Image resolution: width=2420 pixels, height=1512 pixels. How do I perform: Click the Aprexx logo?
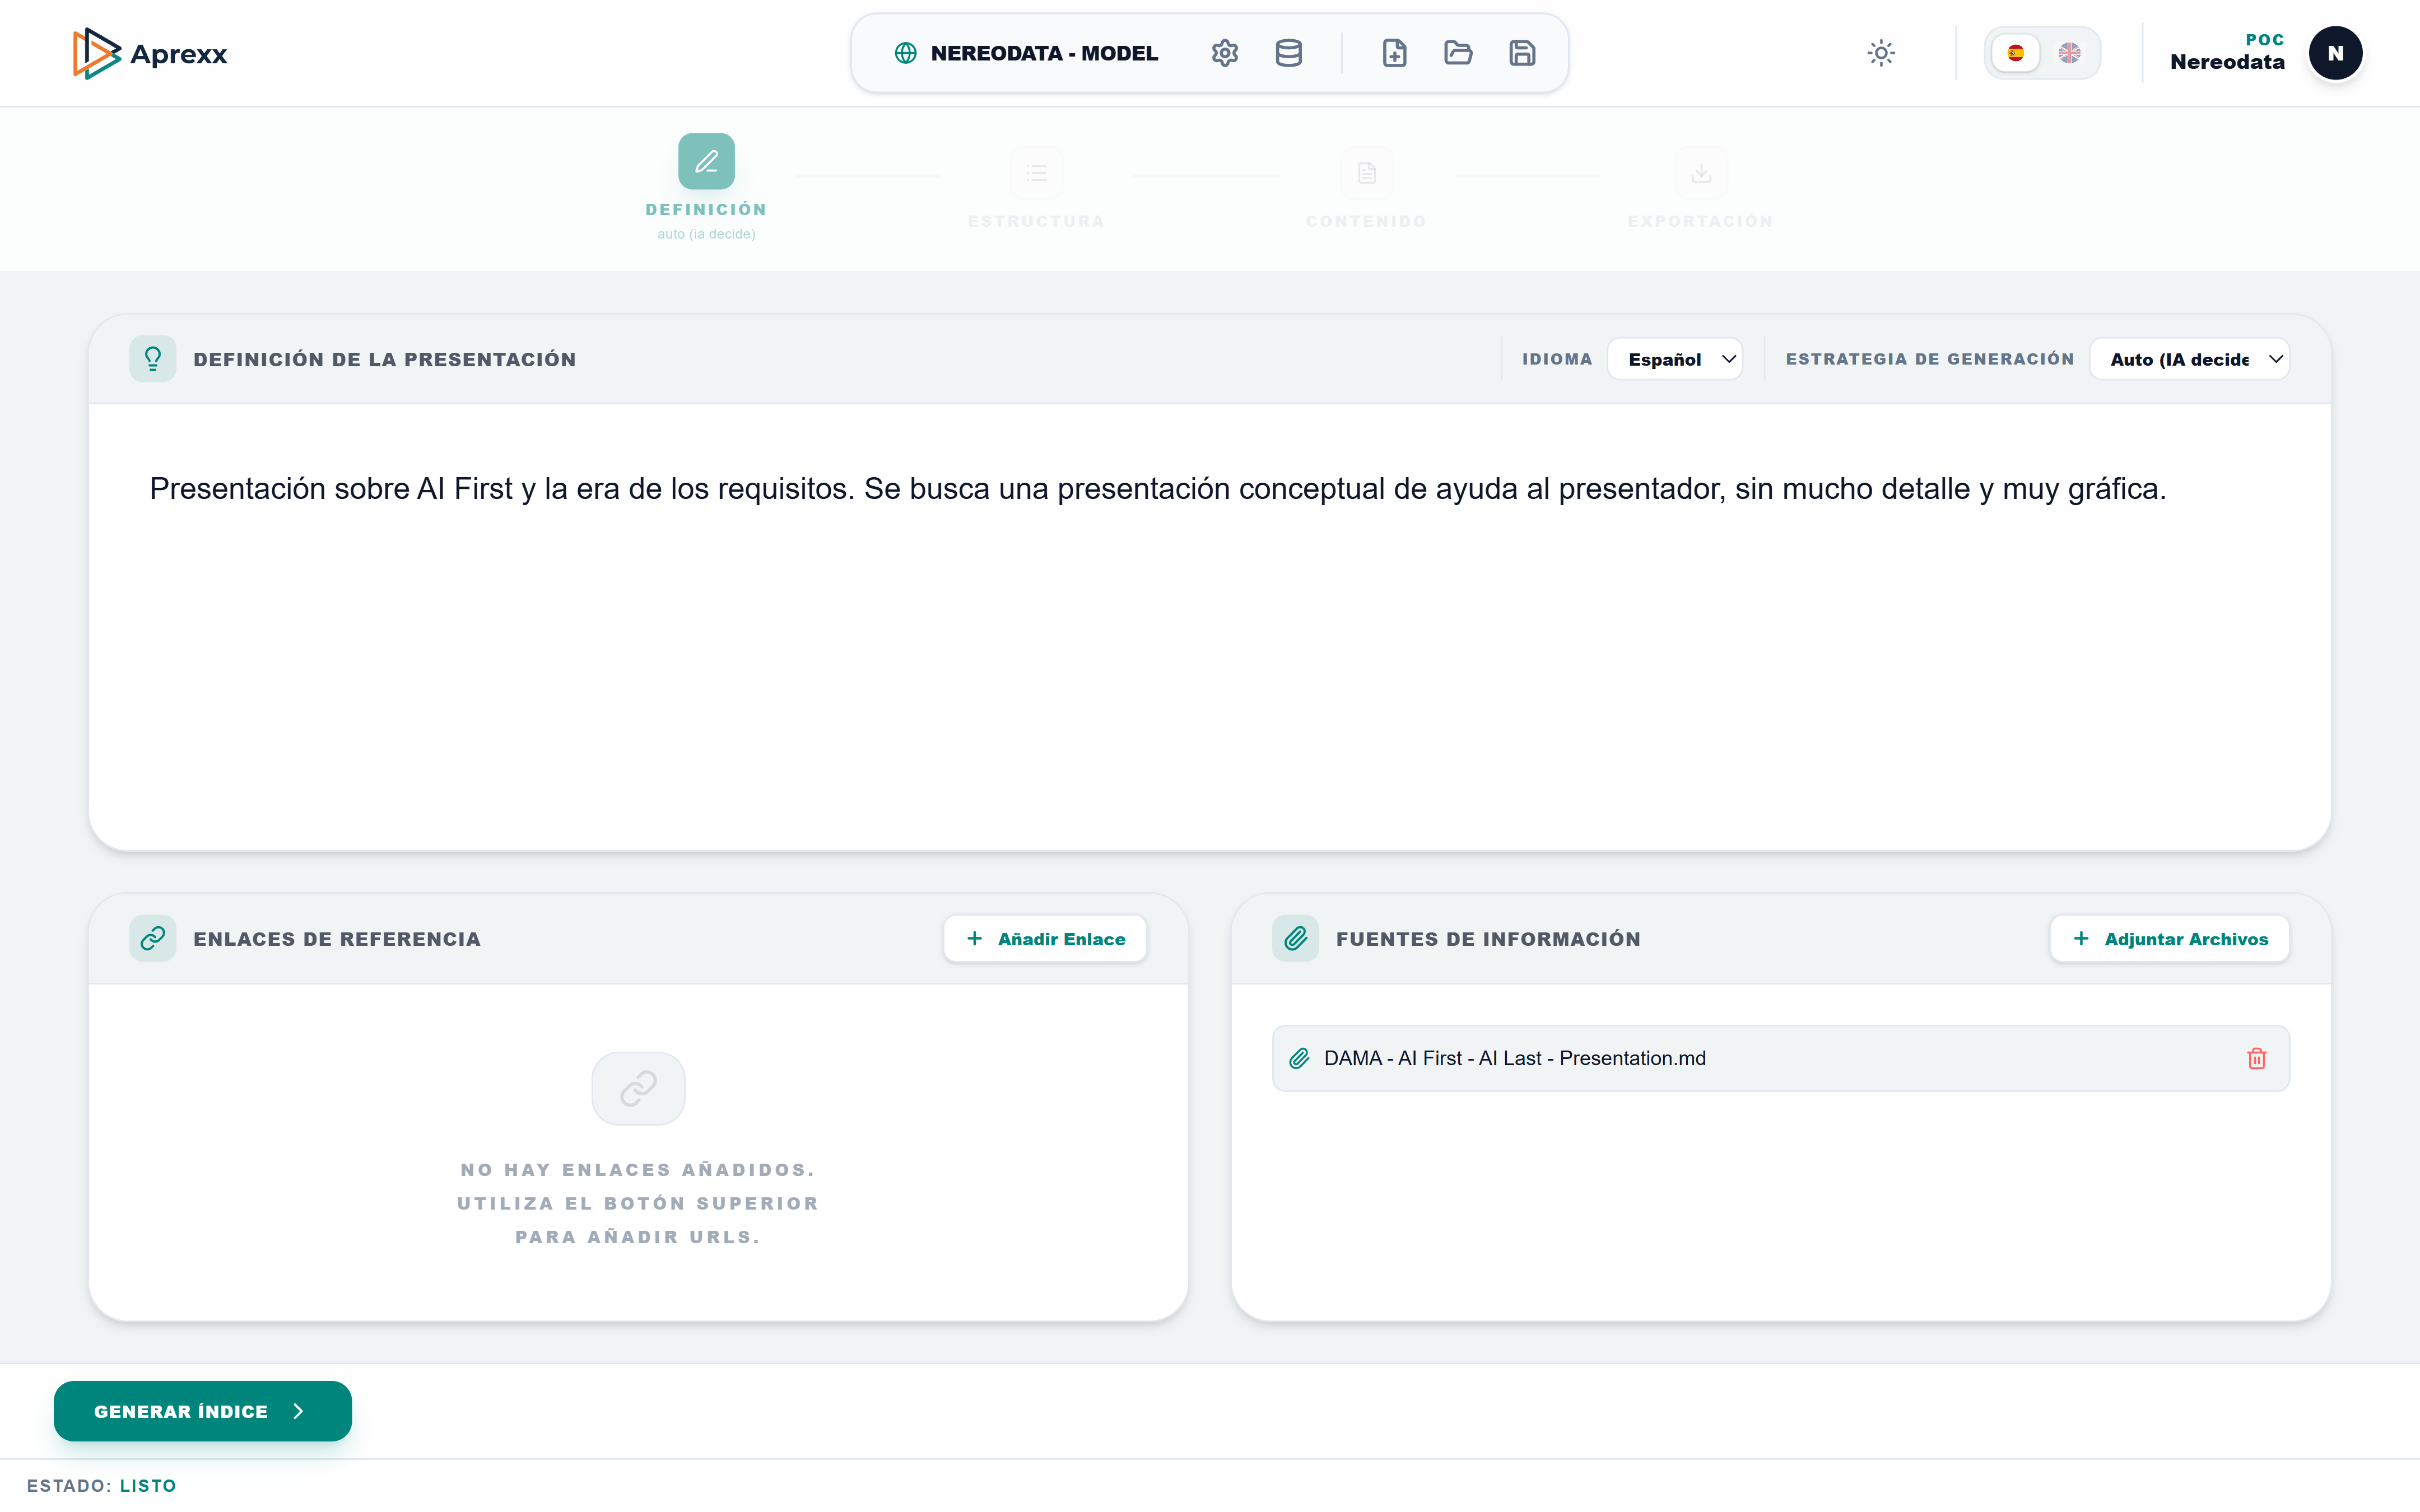150,53
